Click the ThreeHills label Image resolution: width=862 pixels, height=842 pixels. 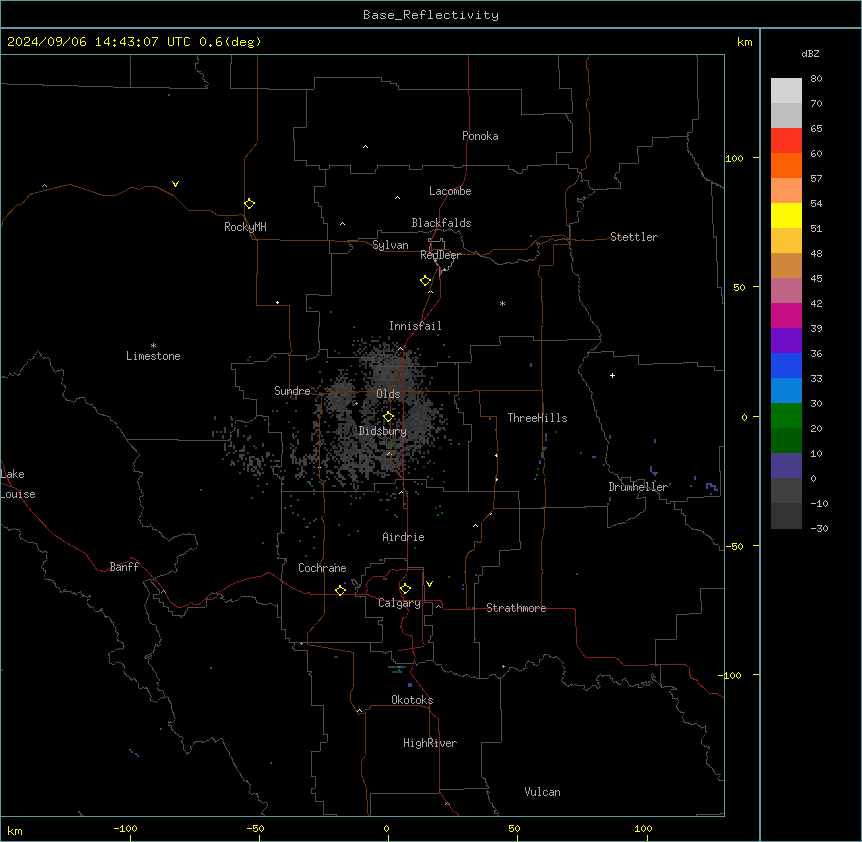[537, 418]
